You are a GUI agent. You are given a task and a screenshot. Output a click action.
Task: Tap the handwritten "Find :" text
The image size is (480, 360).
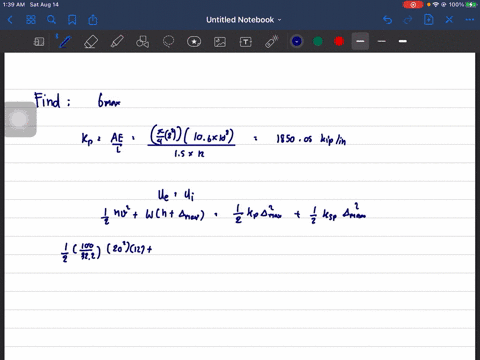click(53, 100)
